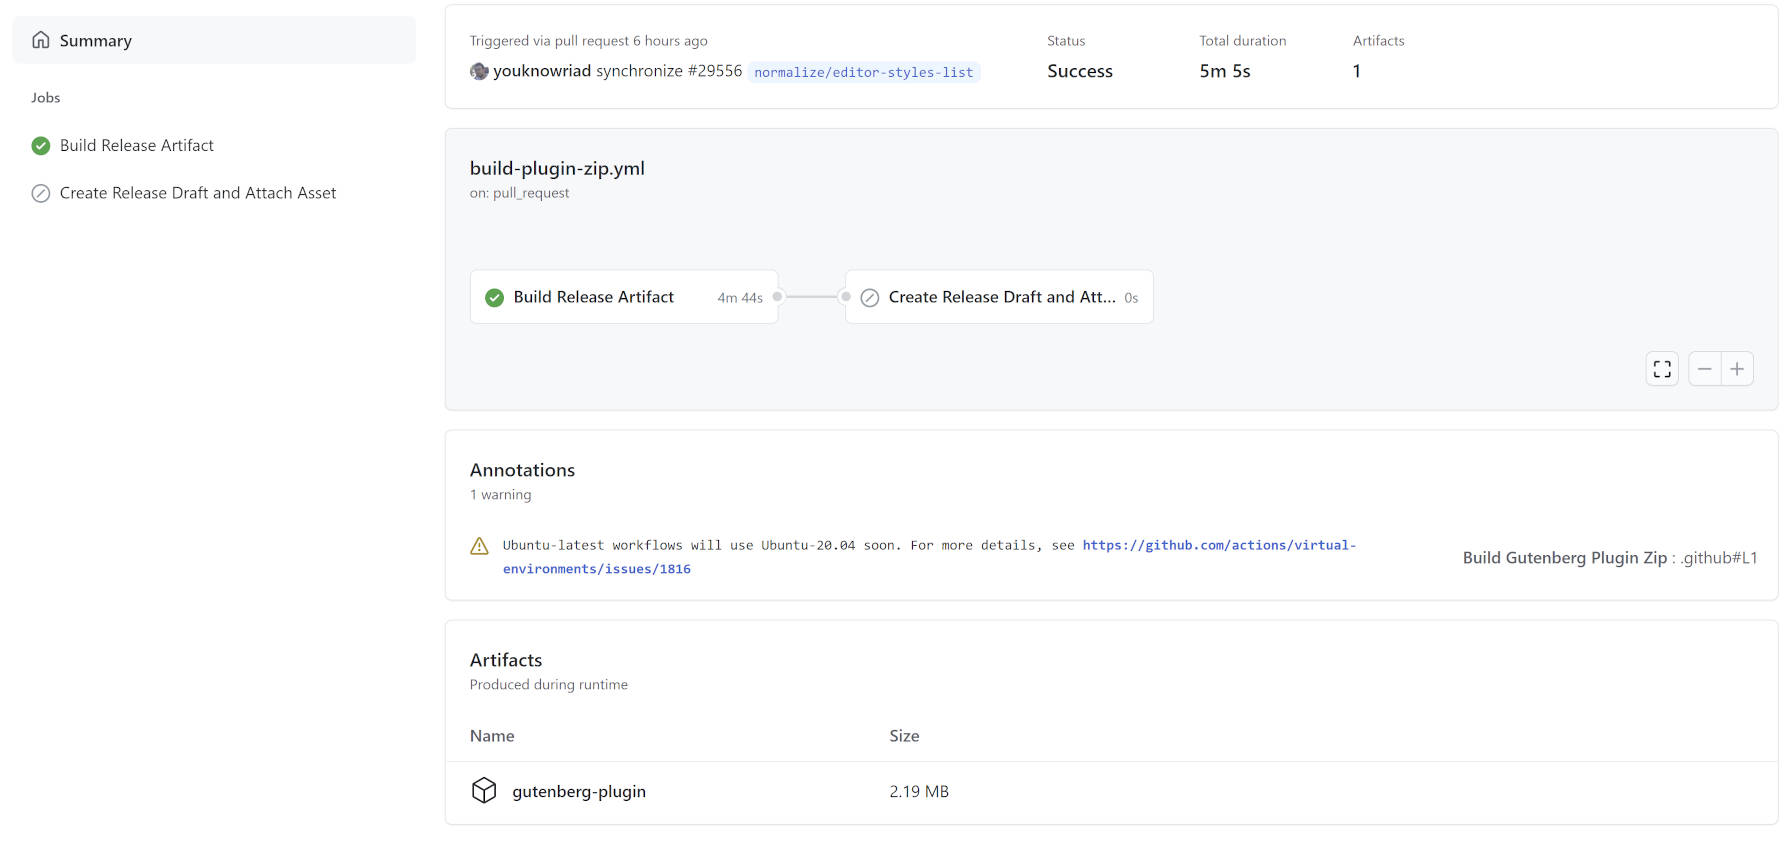Image resolution: width=1792 pixels, height=850 pixels.
Task: Zoom in the workflow graph
Action: (x=1737, y=369)
